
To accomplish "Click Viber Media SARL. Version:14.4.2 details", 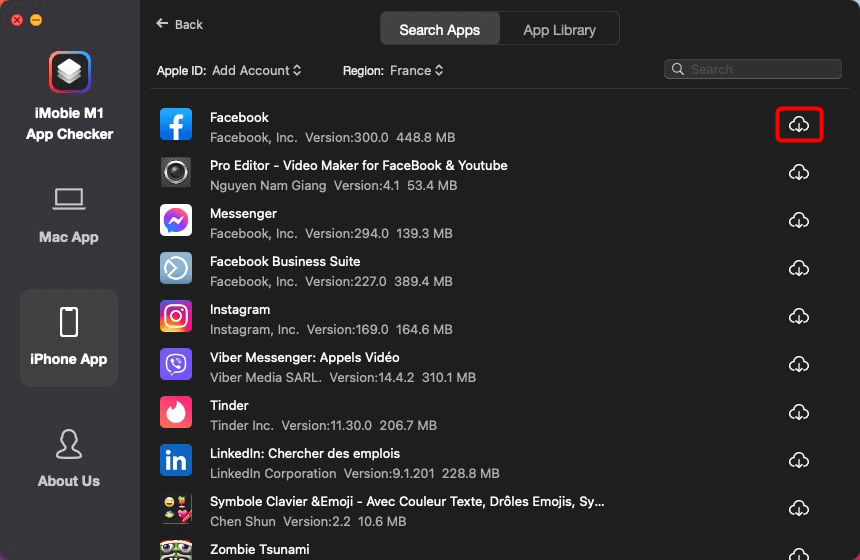I will pyautogui.click(x=343, y=377).
